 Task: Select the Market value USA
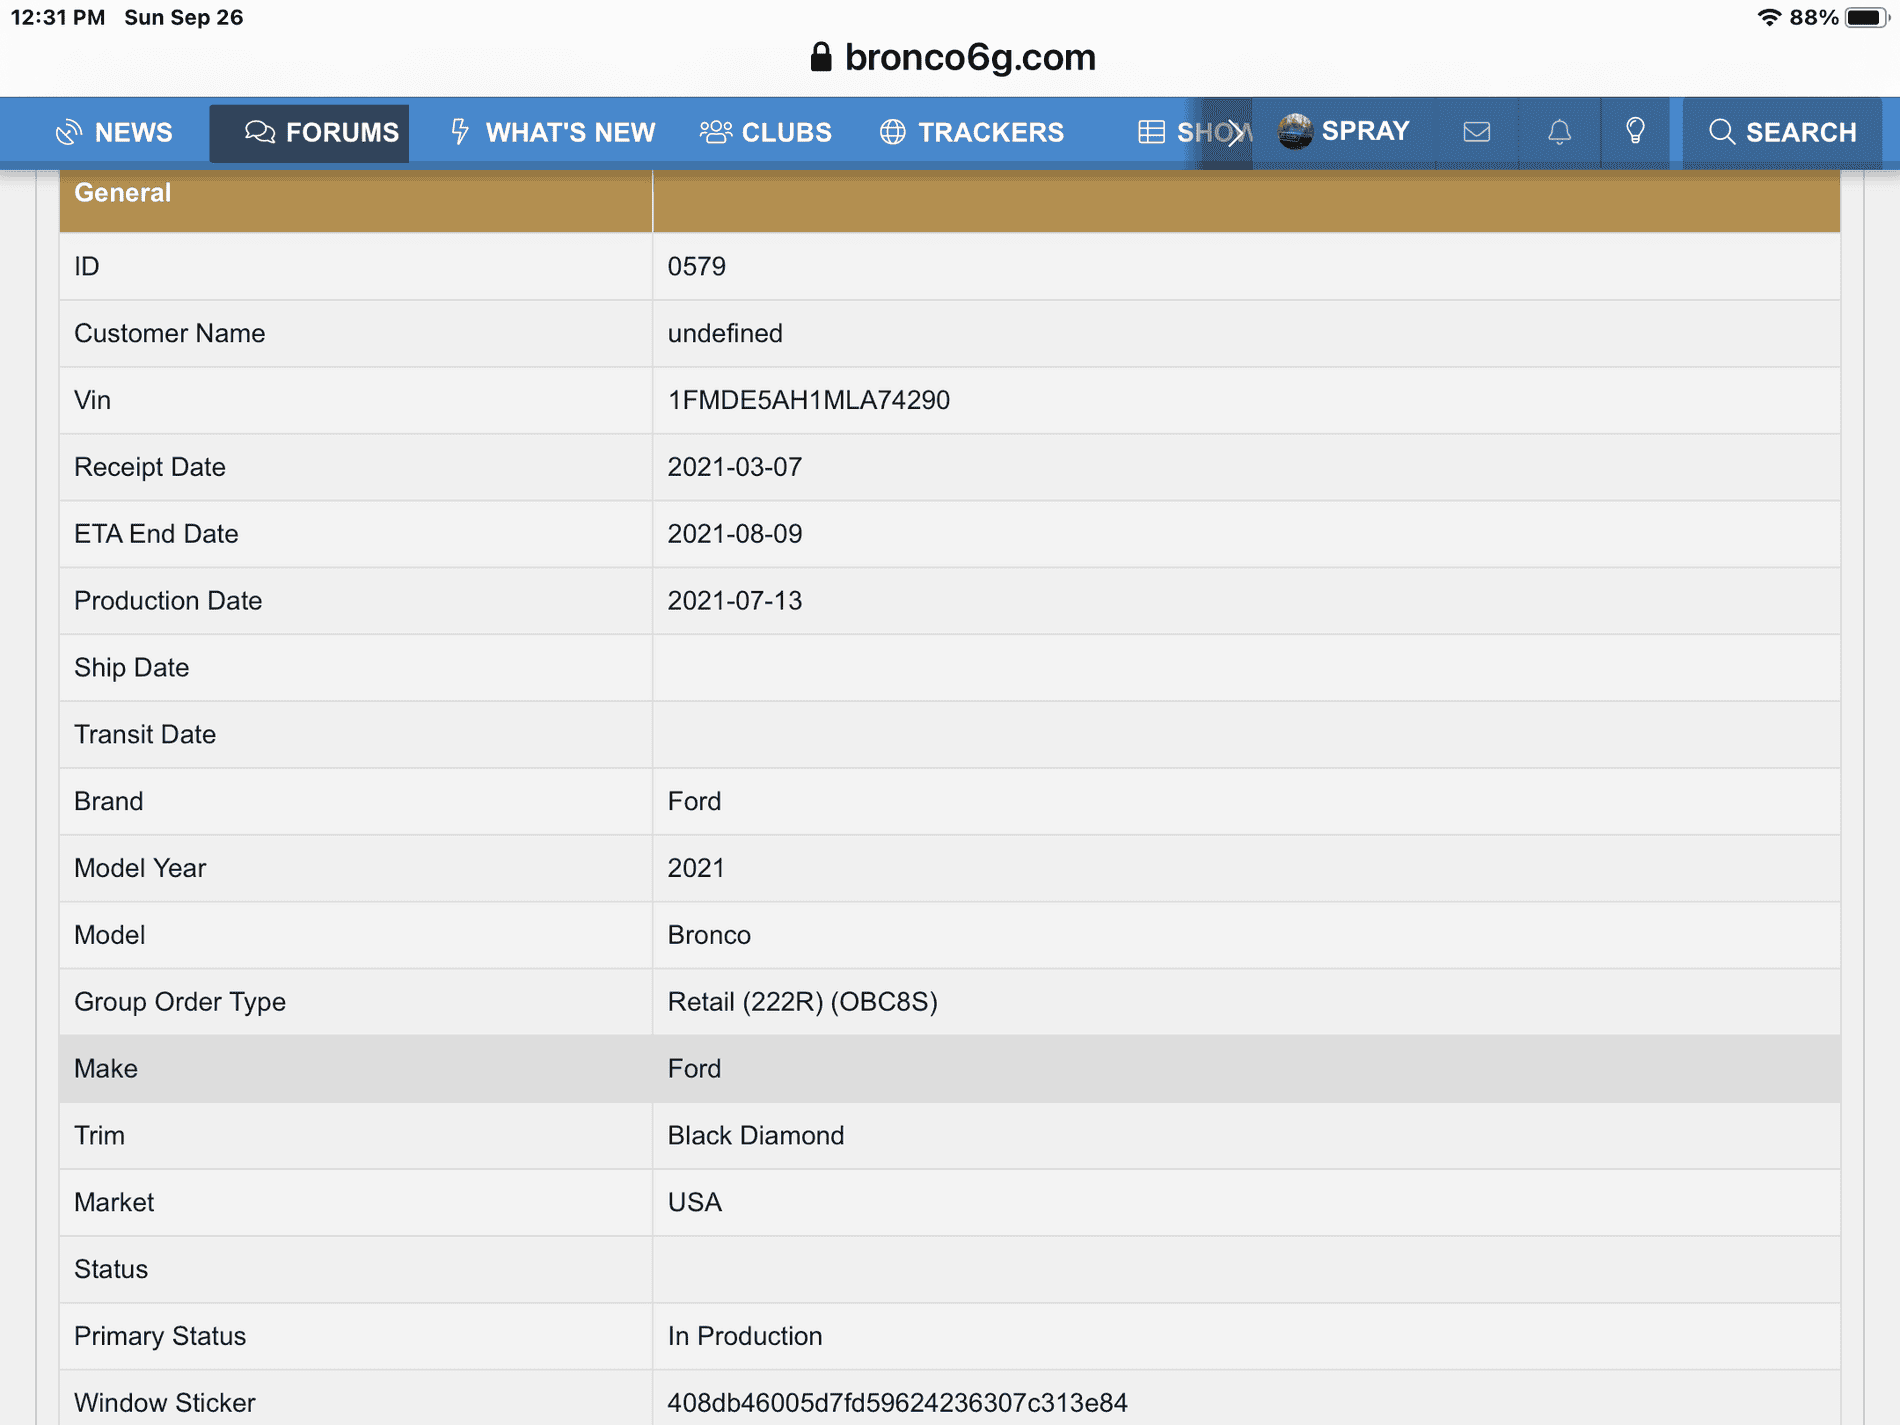[694, 1203]
